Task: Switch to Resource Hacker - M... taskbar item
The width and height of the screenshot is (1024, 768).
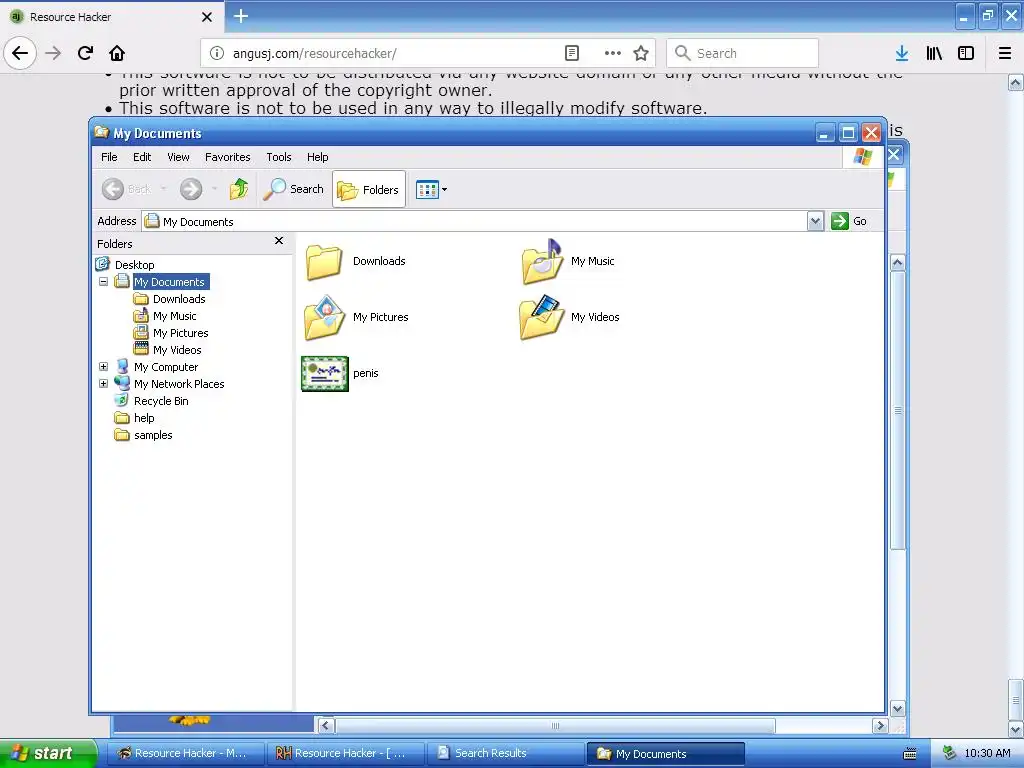Action: point(185,753)
